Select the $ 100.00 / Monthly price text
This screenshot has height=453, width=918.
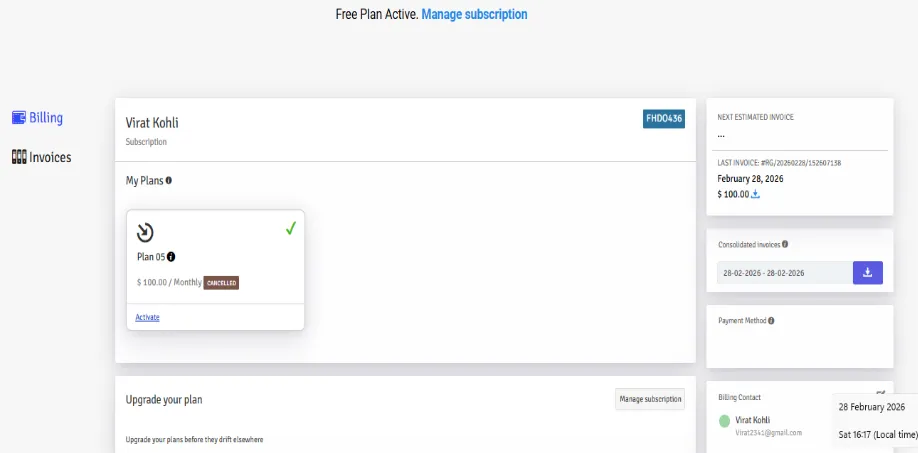pos(169,282)
